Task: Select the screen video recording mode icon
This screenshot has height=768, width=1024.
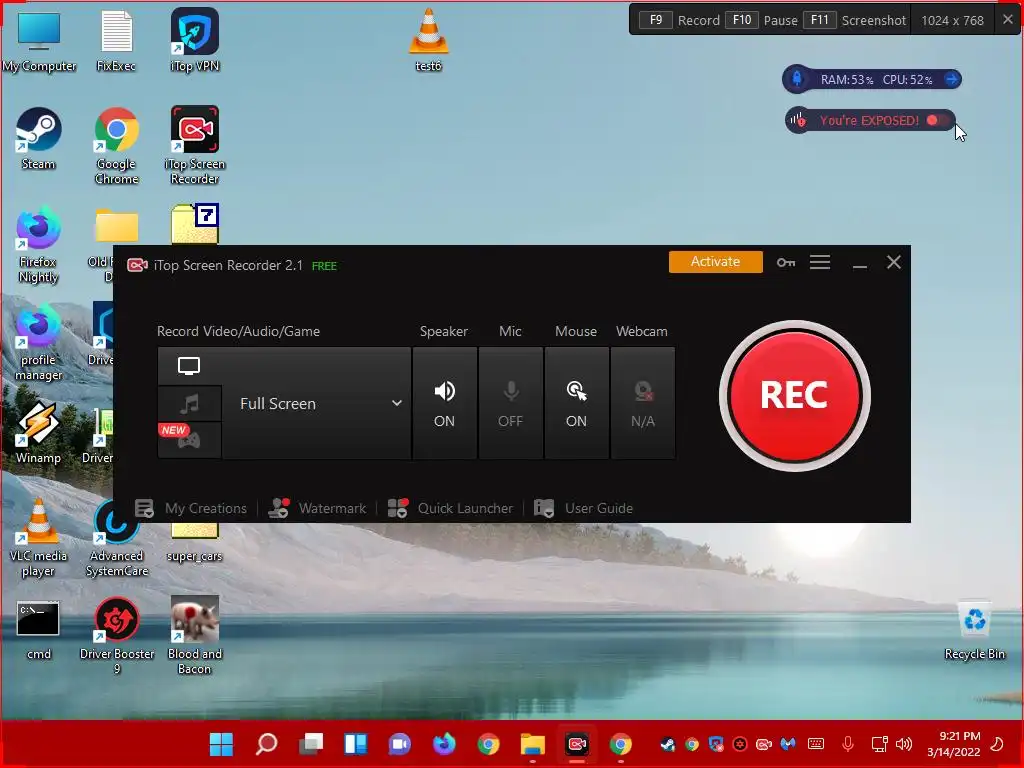Action: [189, 366]
